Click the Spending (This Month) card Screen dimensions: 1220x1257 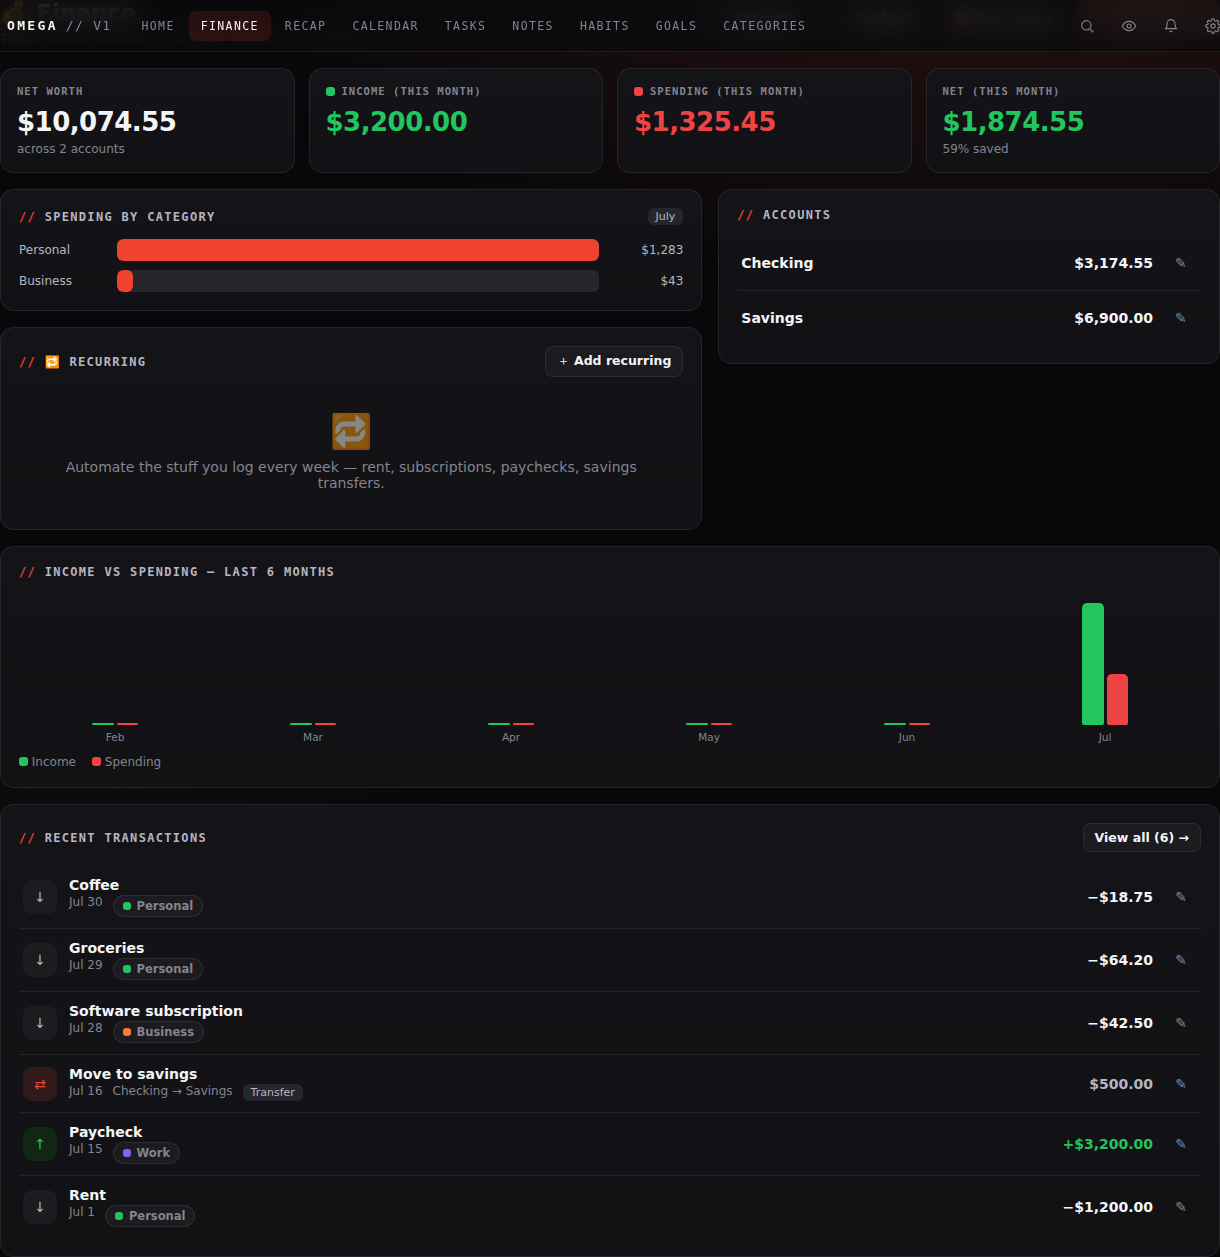point(764,120)
